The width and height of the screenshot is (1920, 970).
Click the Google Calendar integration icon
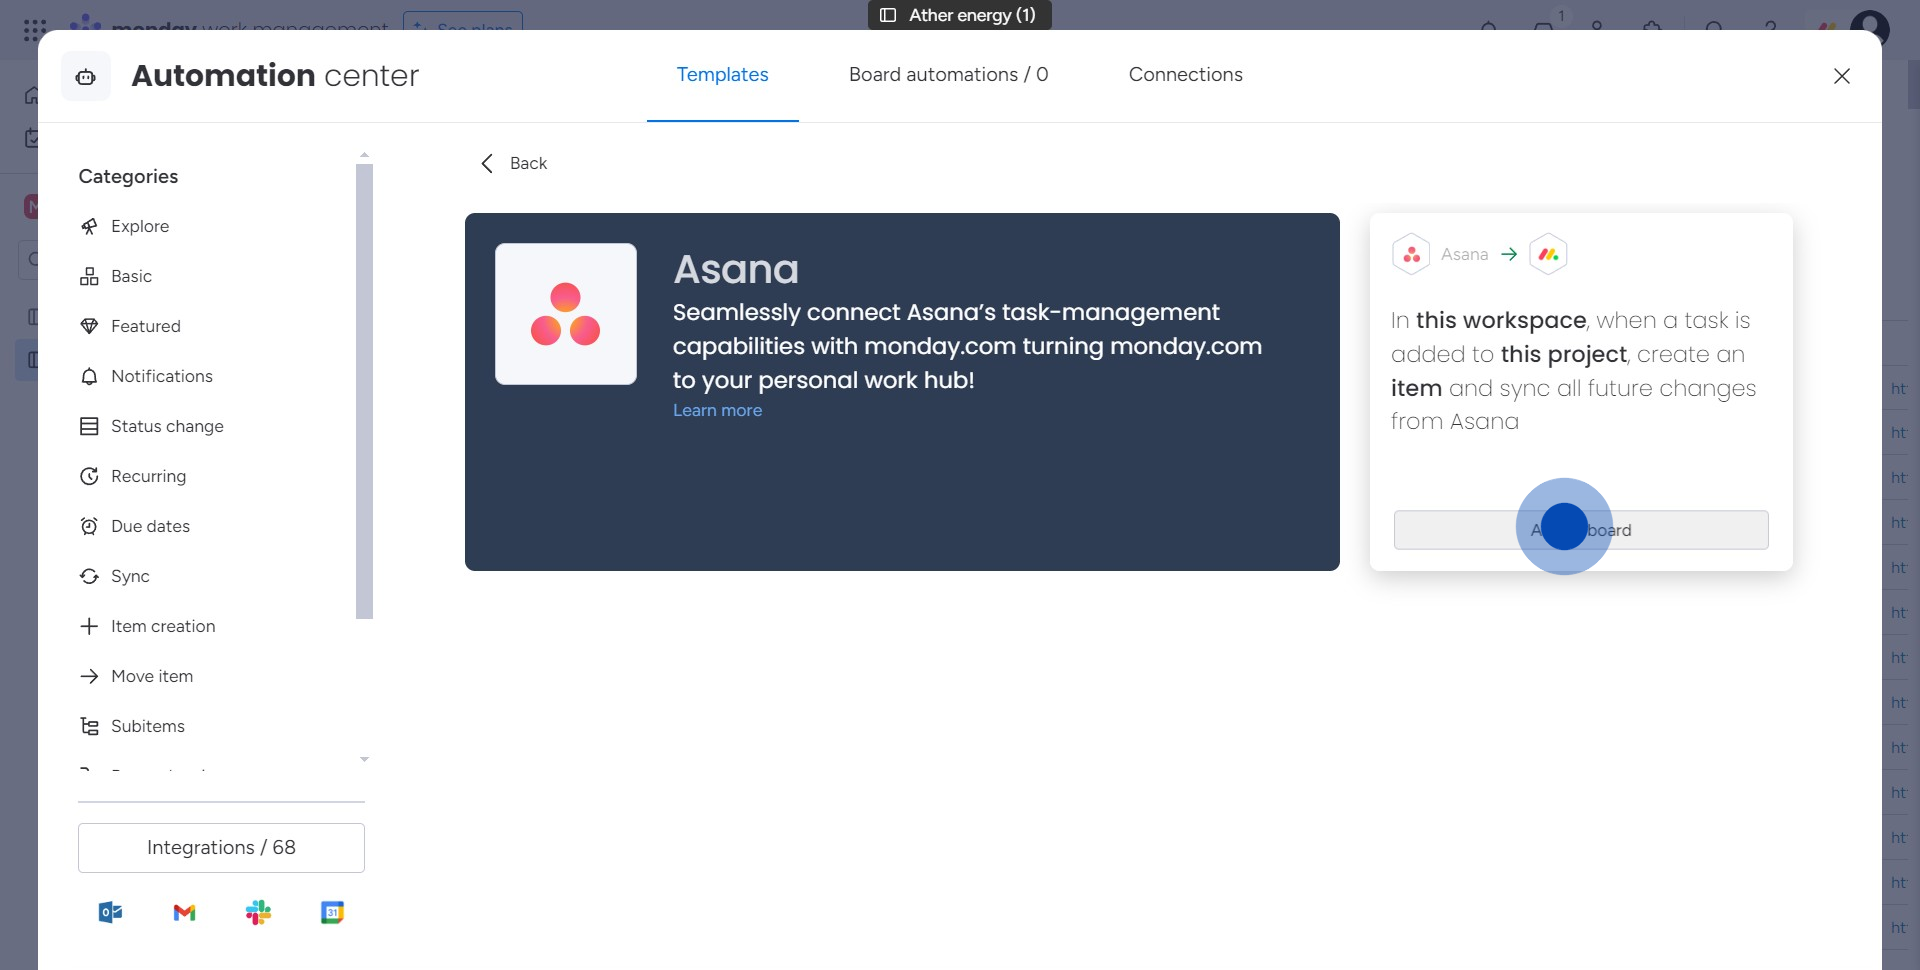pos(332,912)
